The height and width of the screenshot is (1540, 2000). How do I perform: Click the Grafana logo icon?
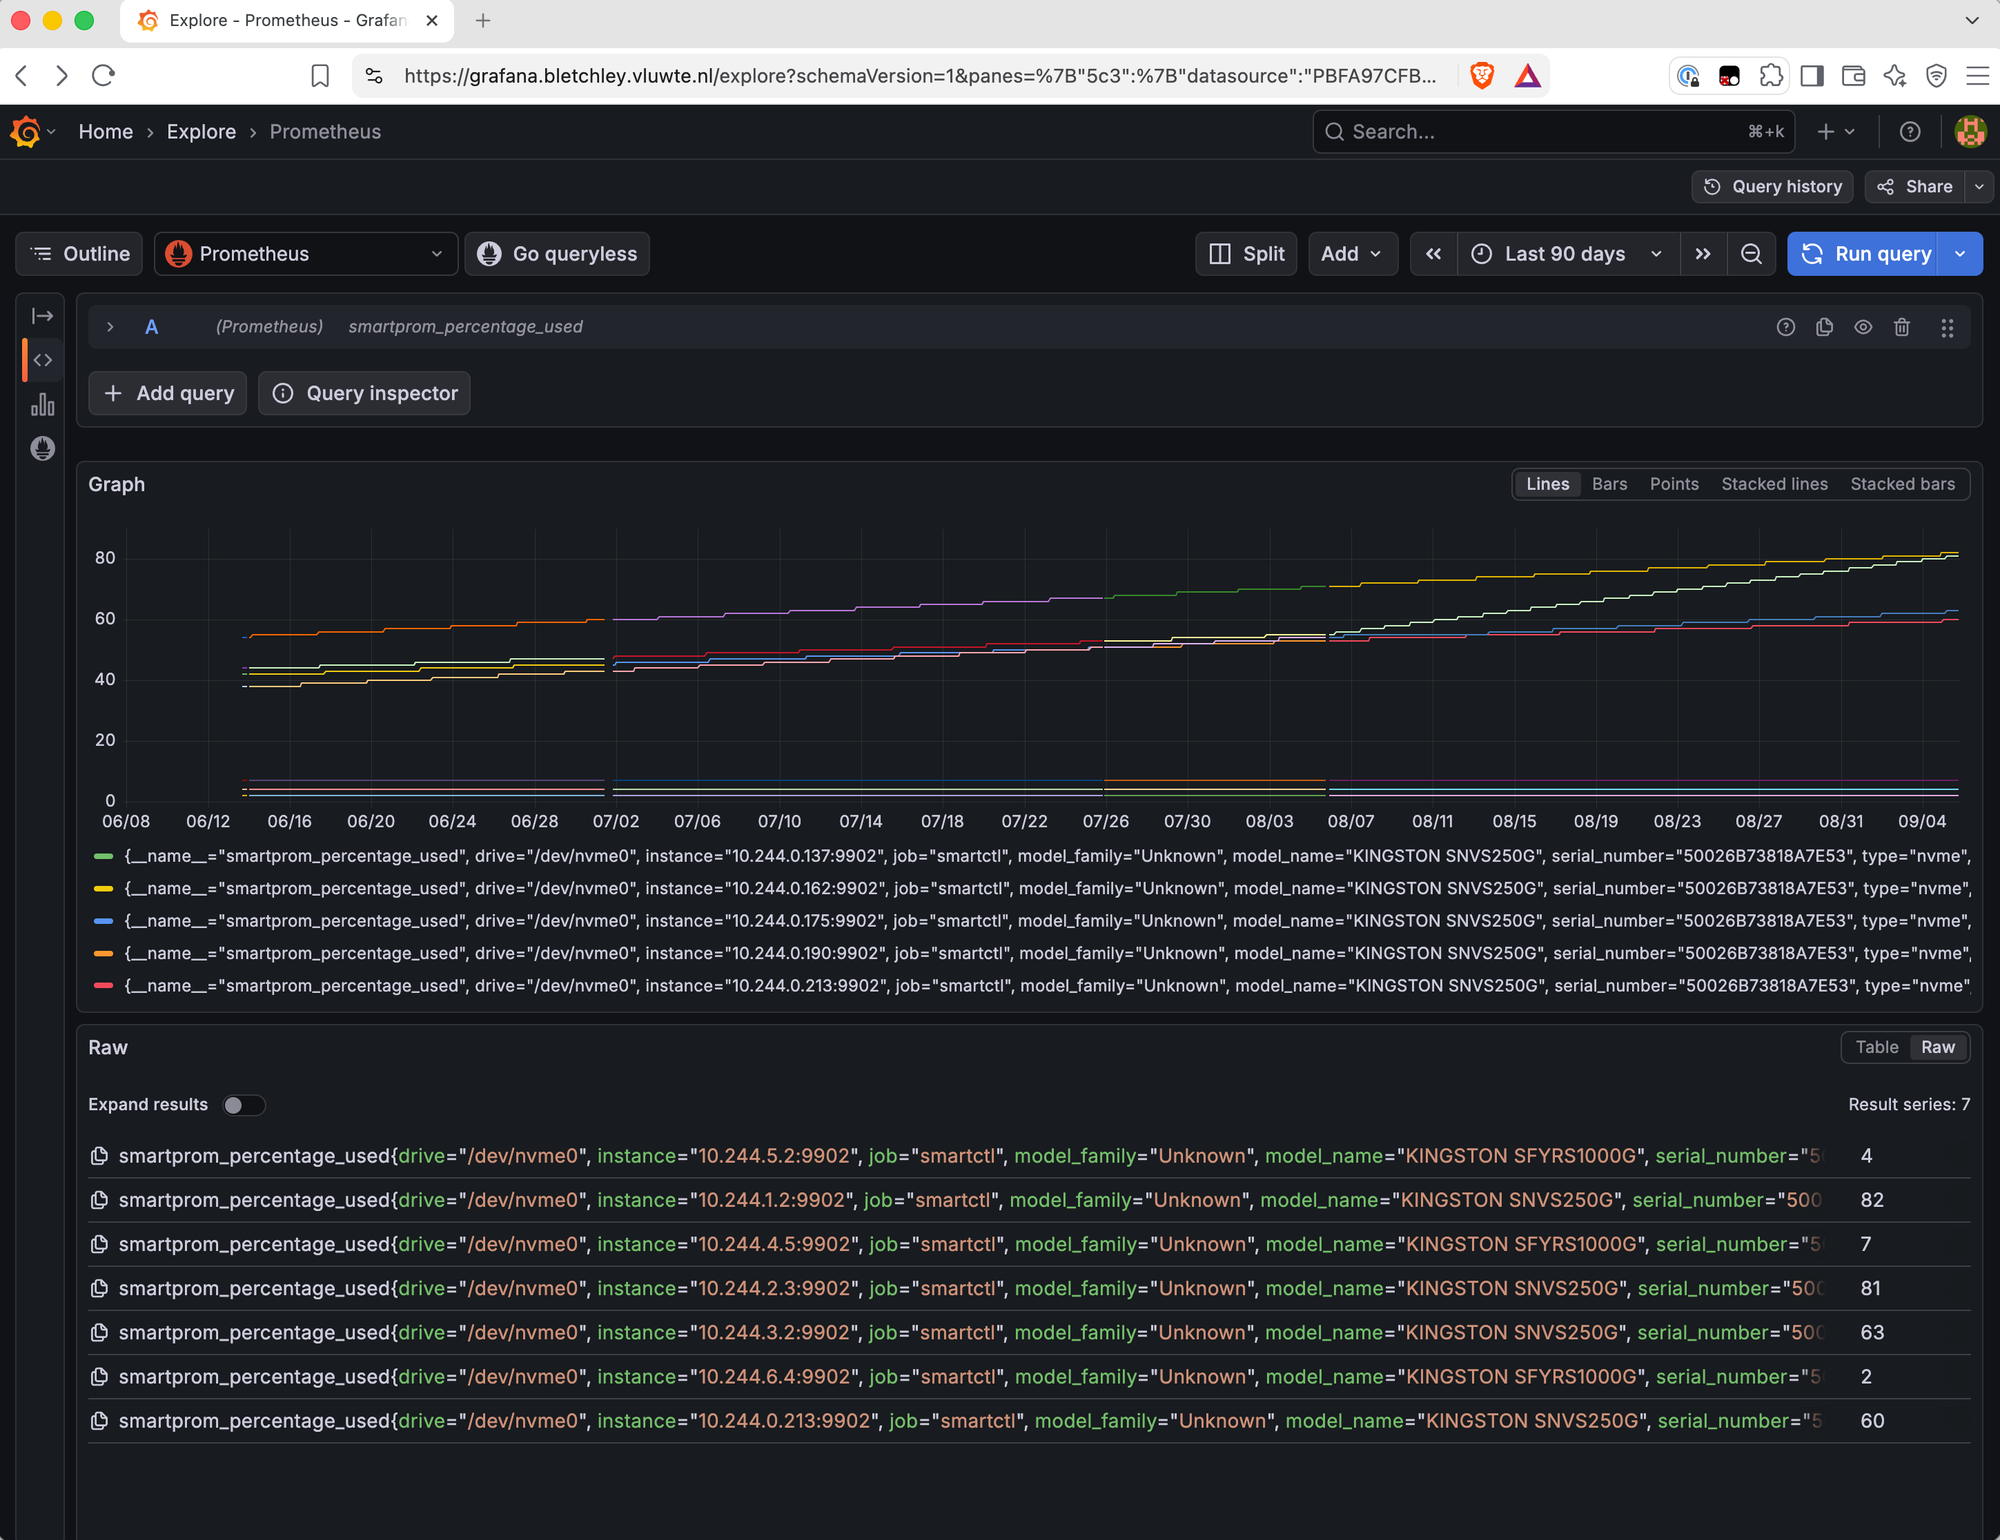26,132
